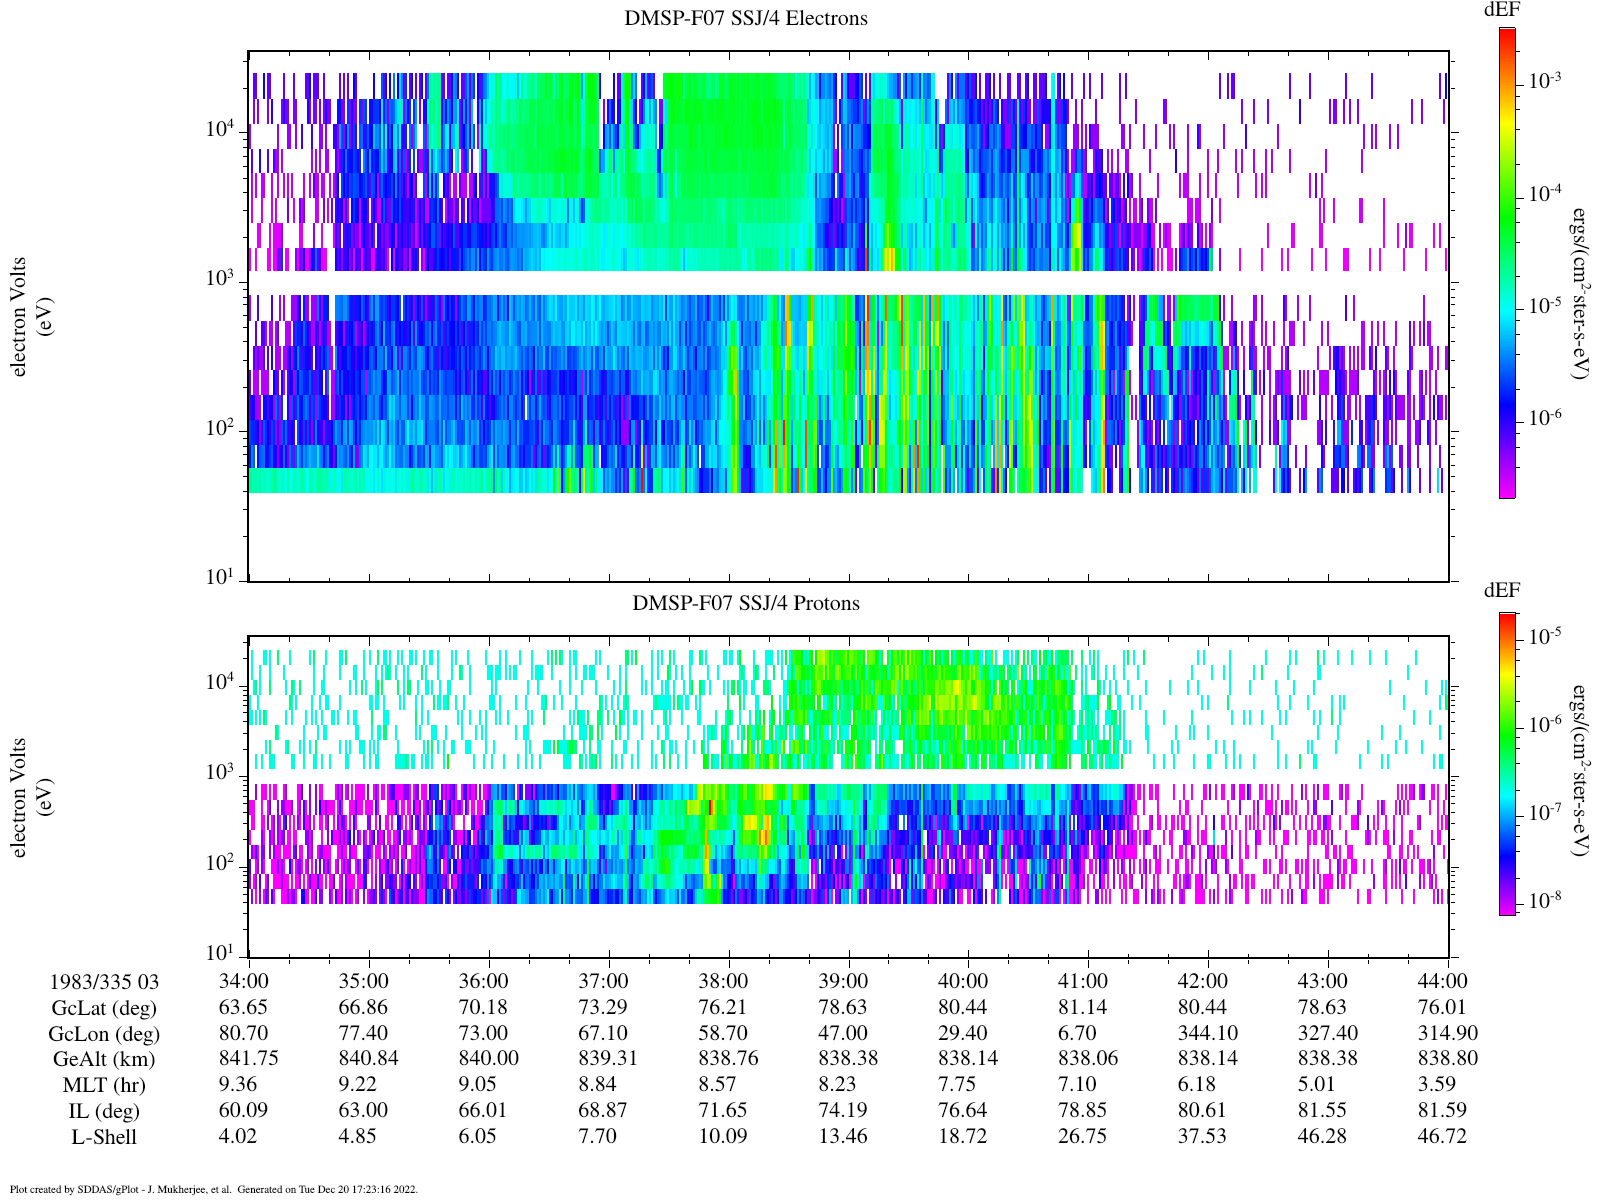The height and width of the screenshot is (1200, 1600).
Task: Click IL value 71.65
Action: pos(723,1110)
